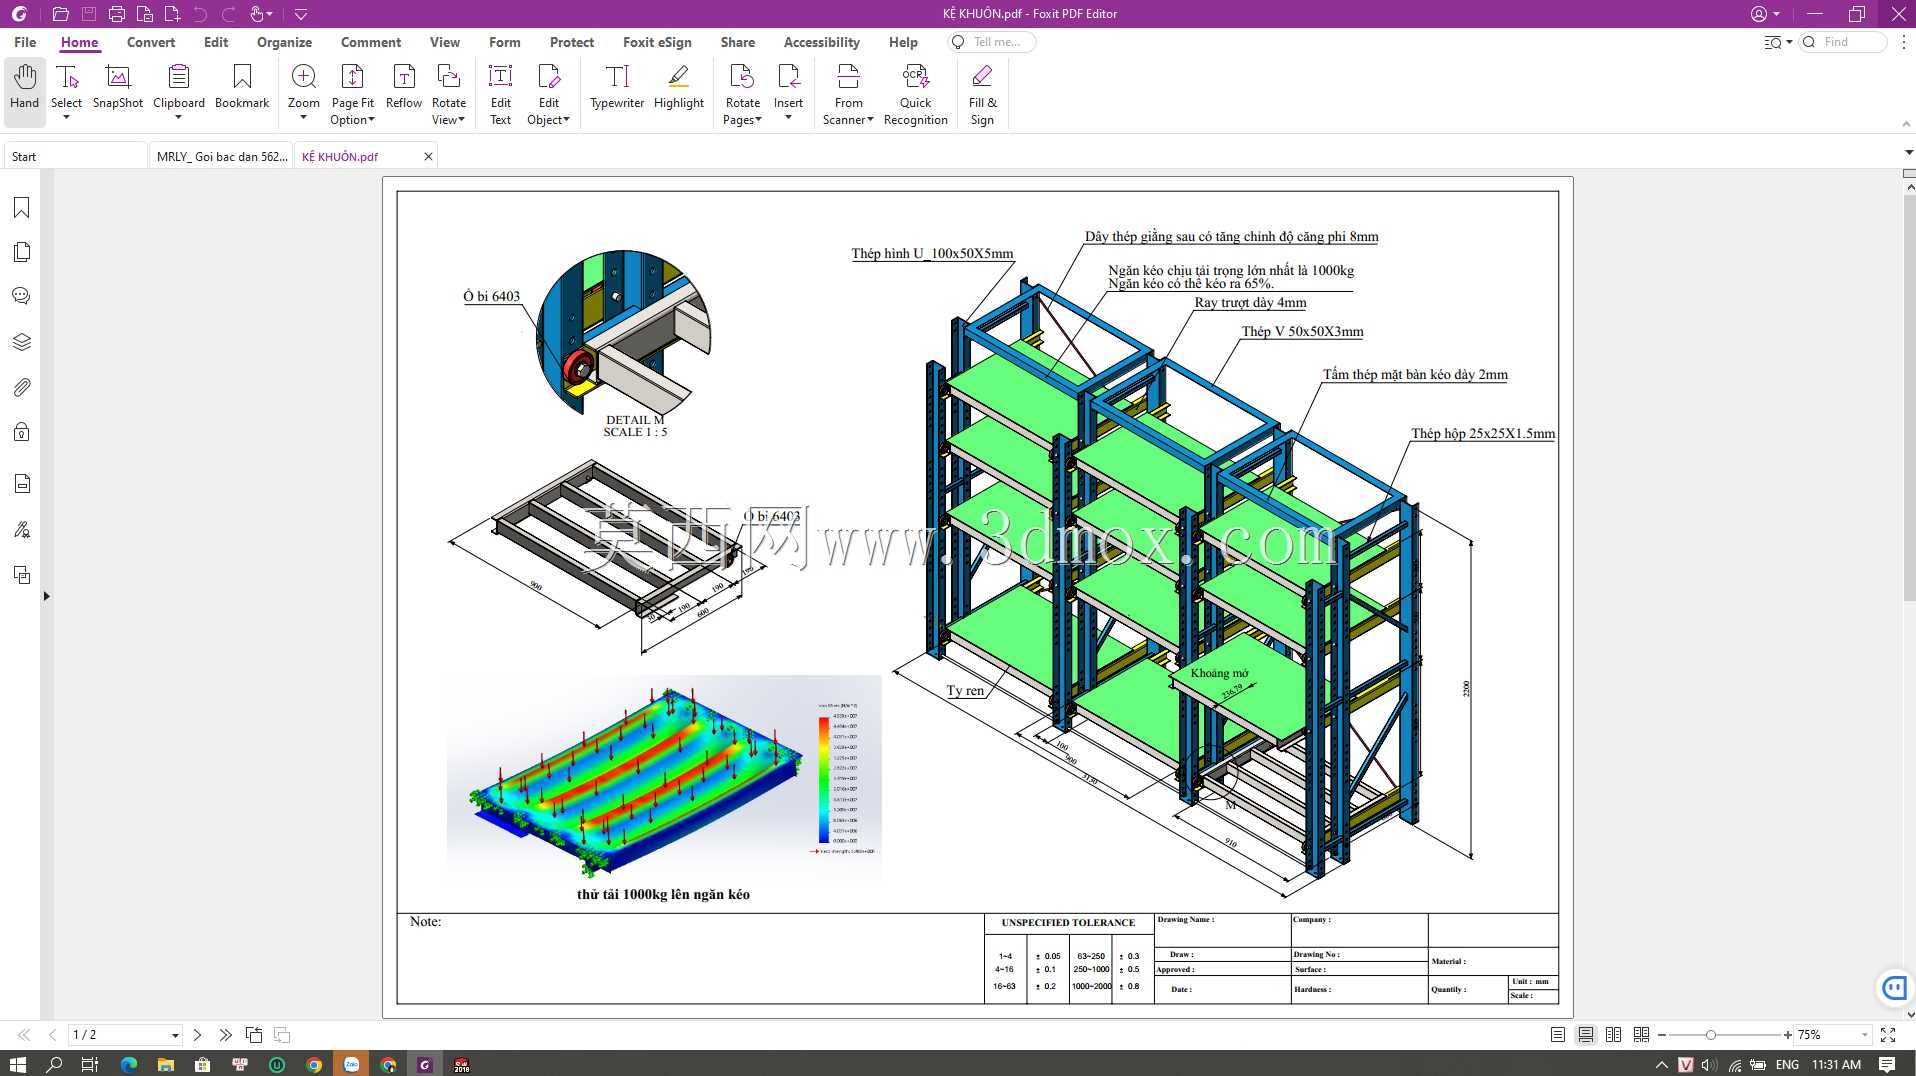
Task: Click Rotate Pages icon
Action: click(x=742, y=78)
